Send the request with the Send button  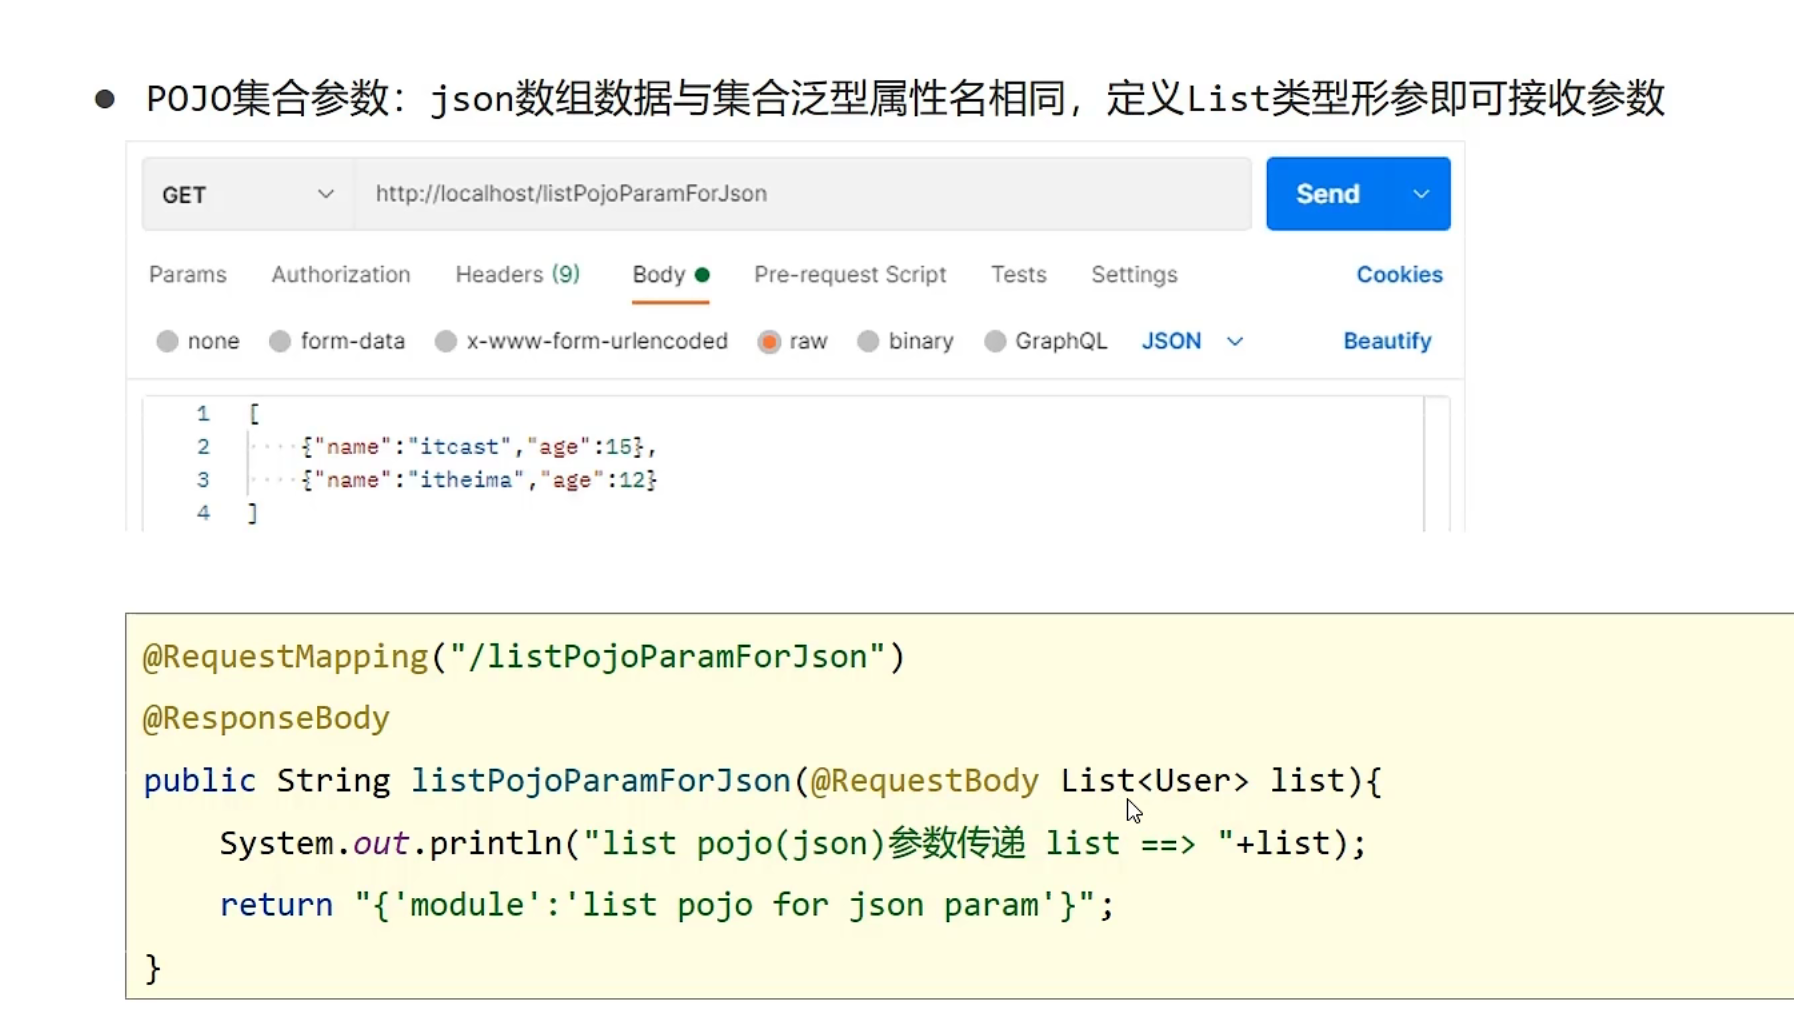click(1328, 194)
